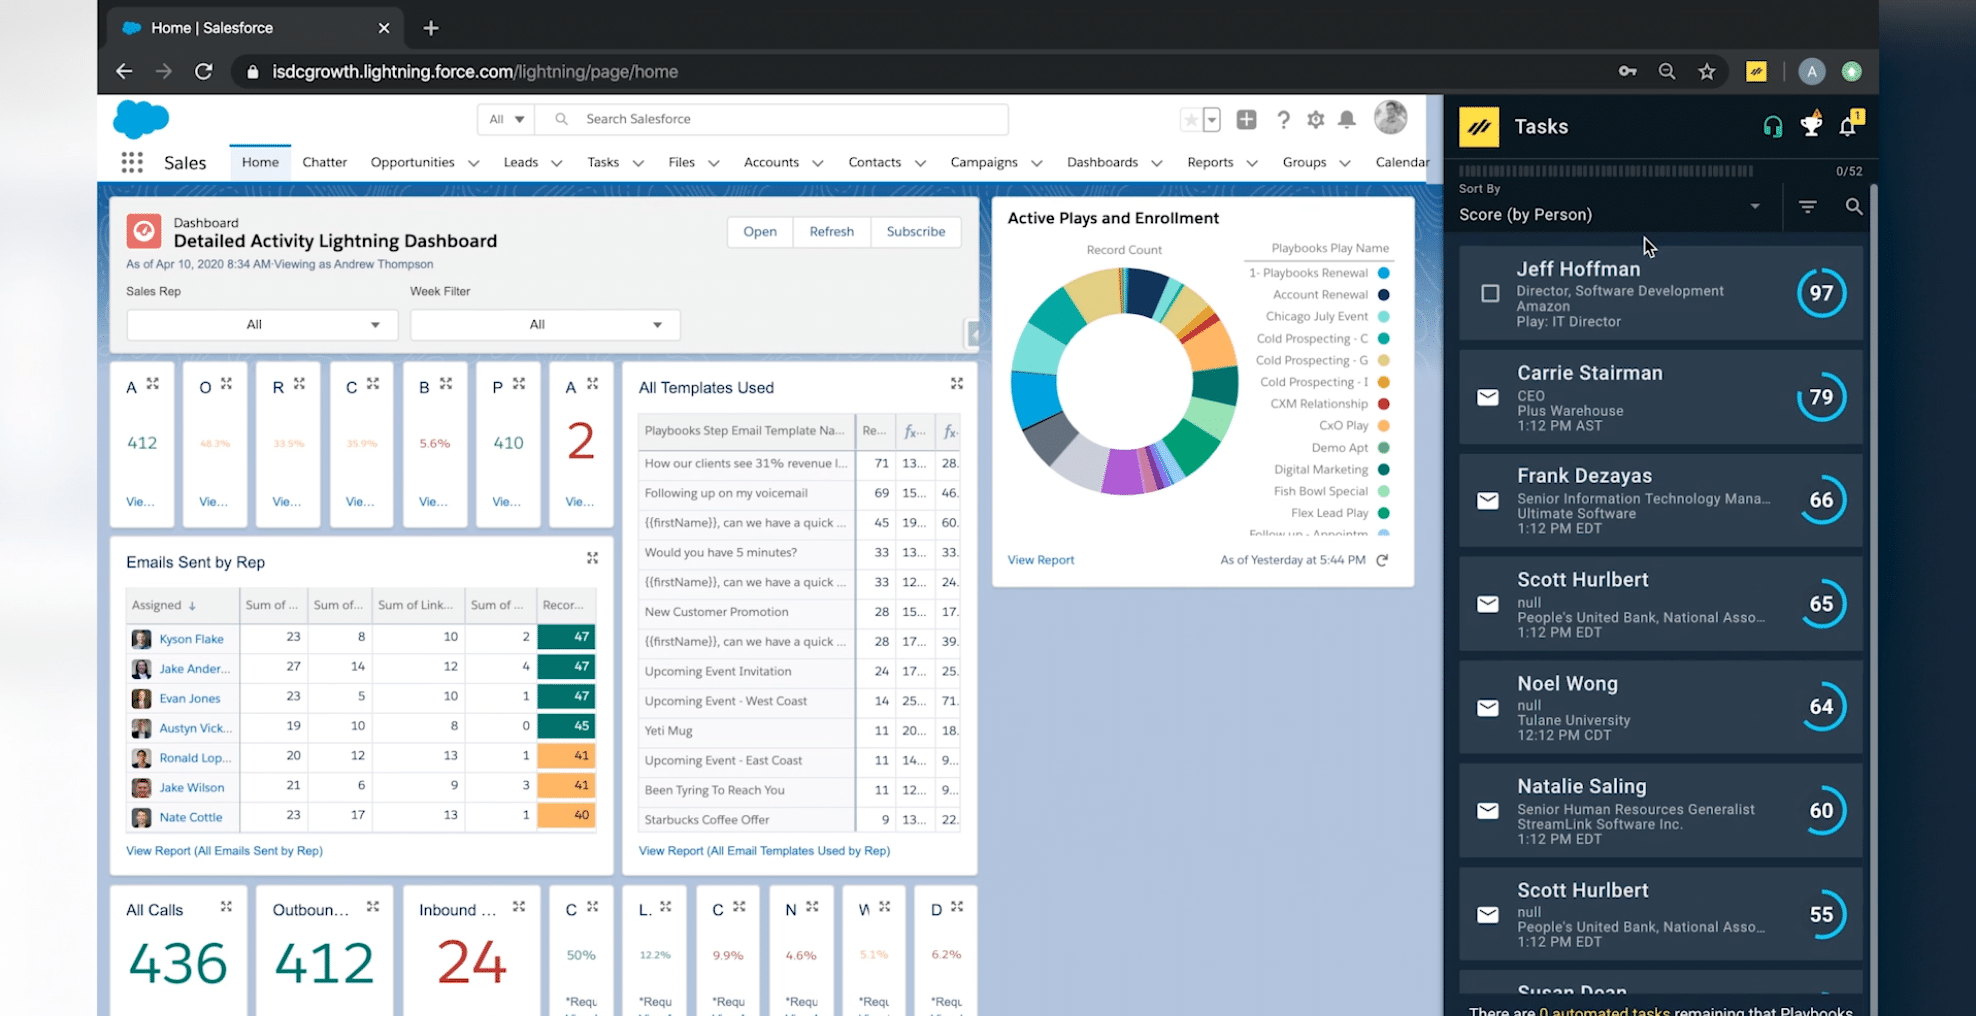This screenshot has width=1976, height=1016.
Task: Click the search magnifier in Tasks panel
Action: coord(1853,207)
